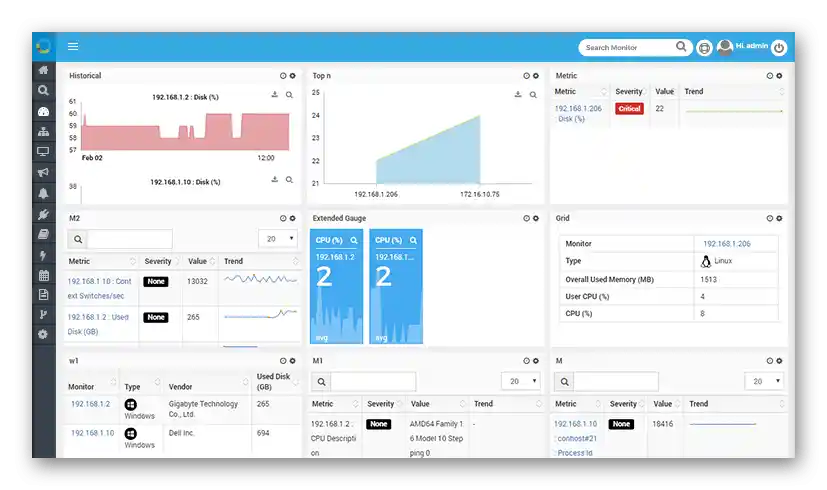
Task: Zoom the CPU gauge for 192.168.1.2
Action: (354, 241)
